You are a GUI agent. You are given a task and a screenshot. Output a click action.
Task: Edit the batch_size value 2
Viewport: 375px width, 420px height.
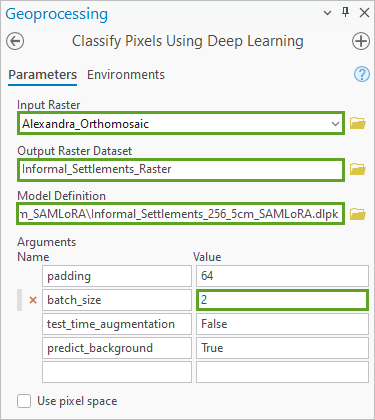(282, 300)
